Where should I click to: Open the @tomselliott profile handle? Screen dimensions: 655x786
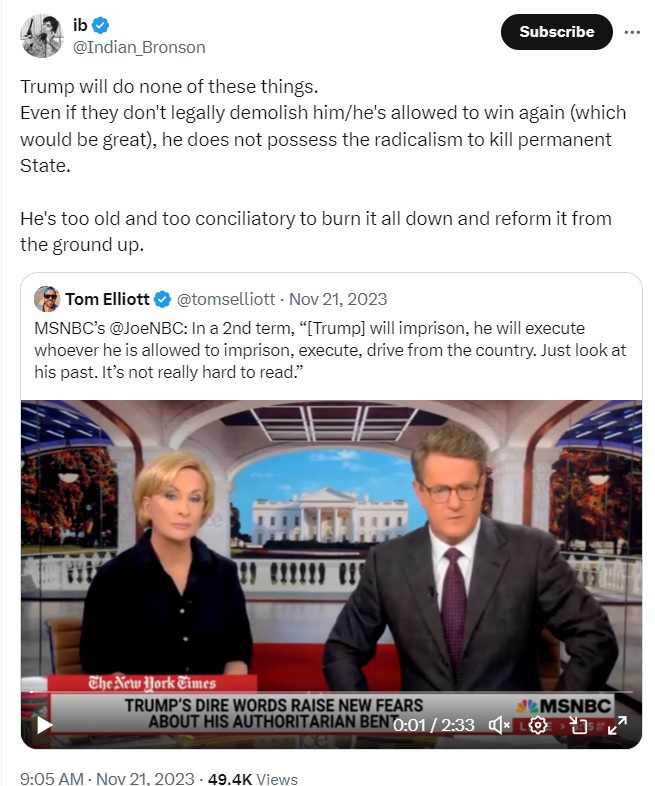click(x=226, y=299)
